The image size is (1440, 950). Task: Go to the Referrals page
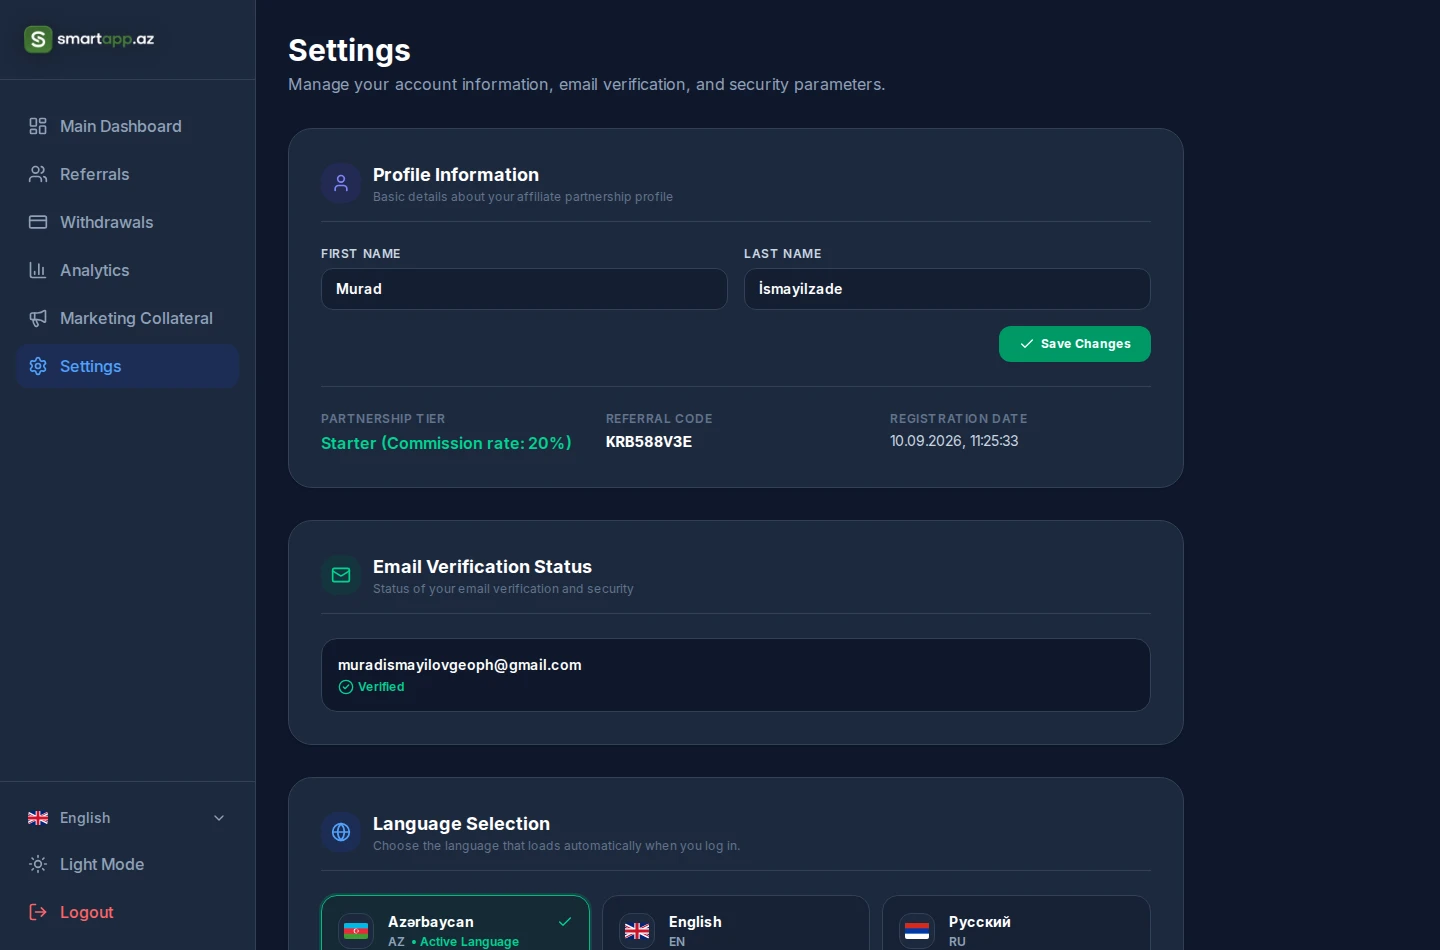(128, 174)
